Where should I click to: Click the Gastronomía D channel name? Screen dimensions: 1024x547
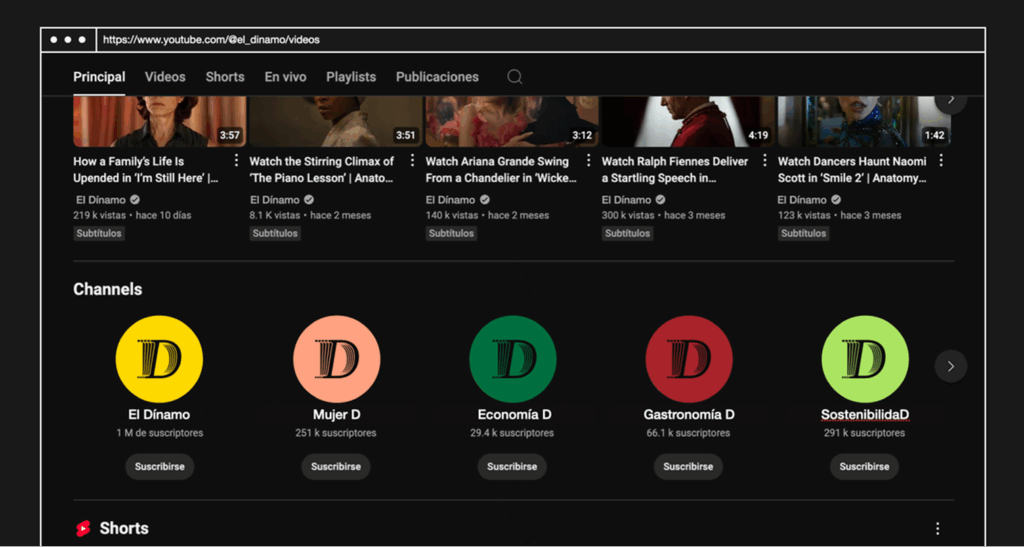(689, 414)
